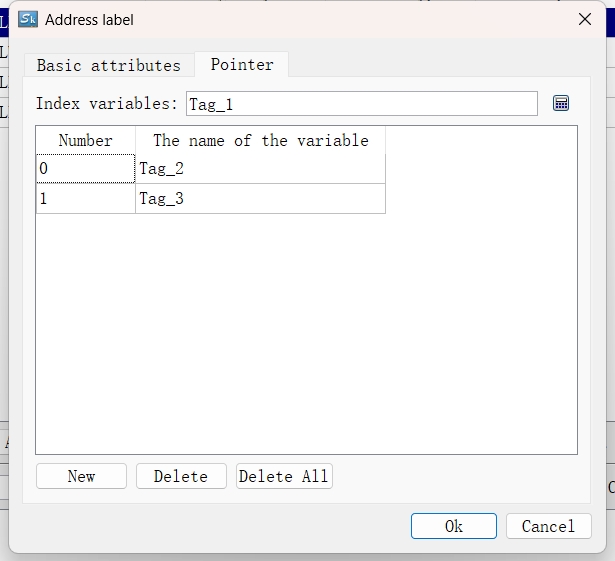Click 'The name of the variable' column header
615x561 pixels.
coord(260,141)
